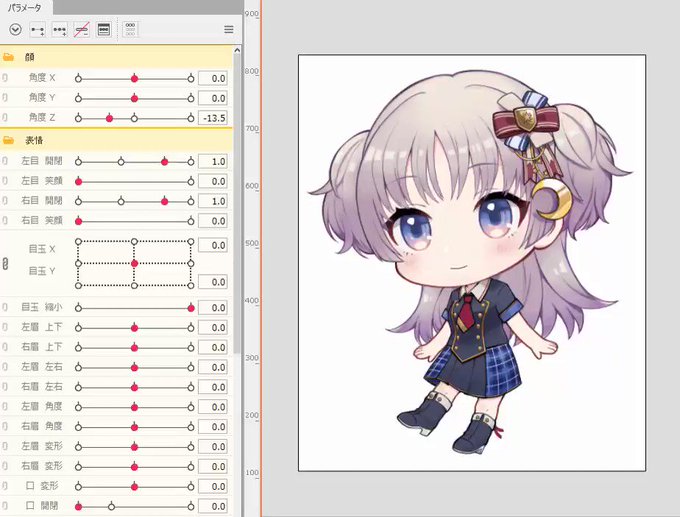This screenshot has height=517, width=680.
Task: Click the red handle on 左目 開閉 slider
Action: pos(164,162)
